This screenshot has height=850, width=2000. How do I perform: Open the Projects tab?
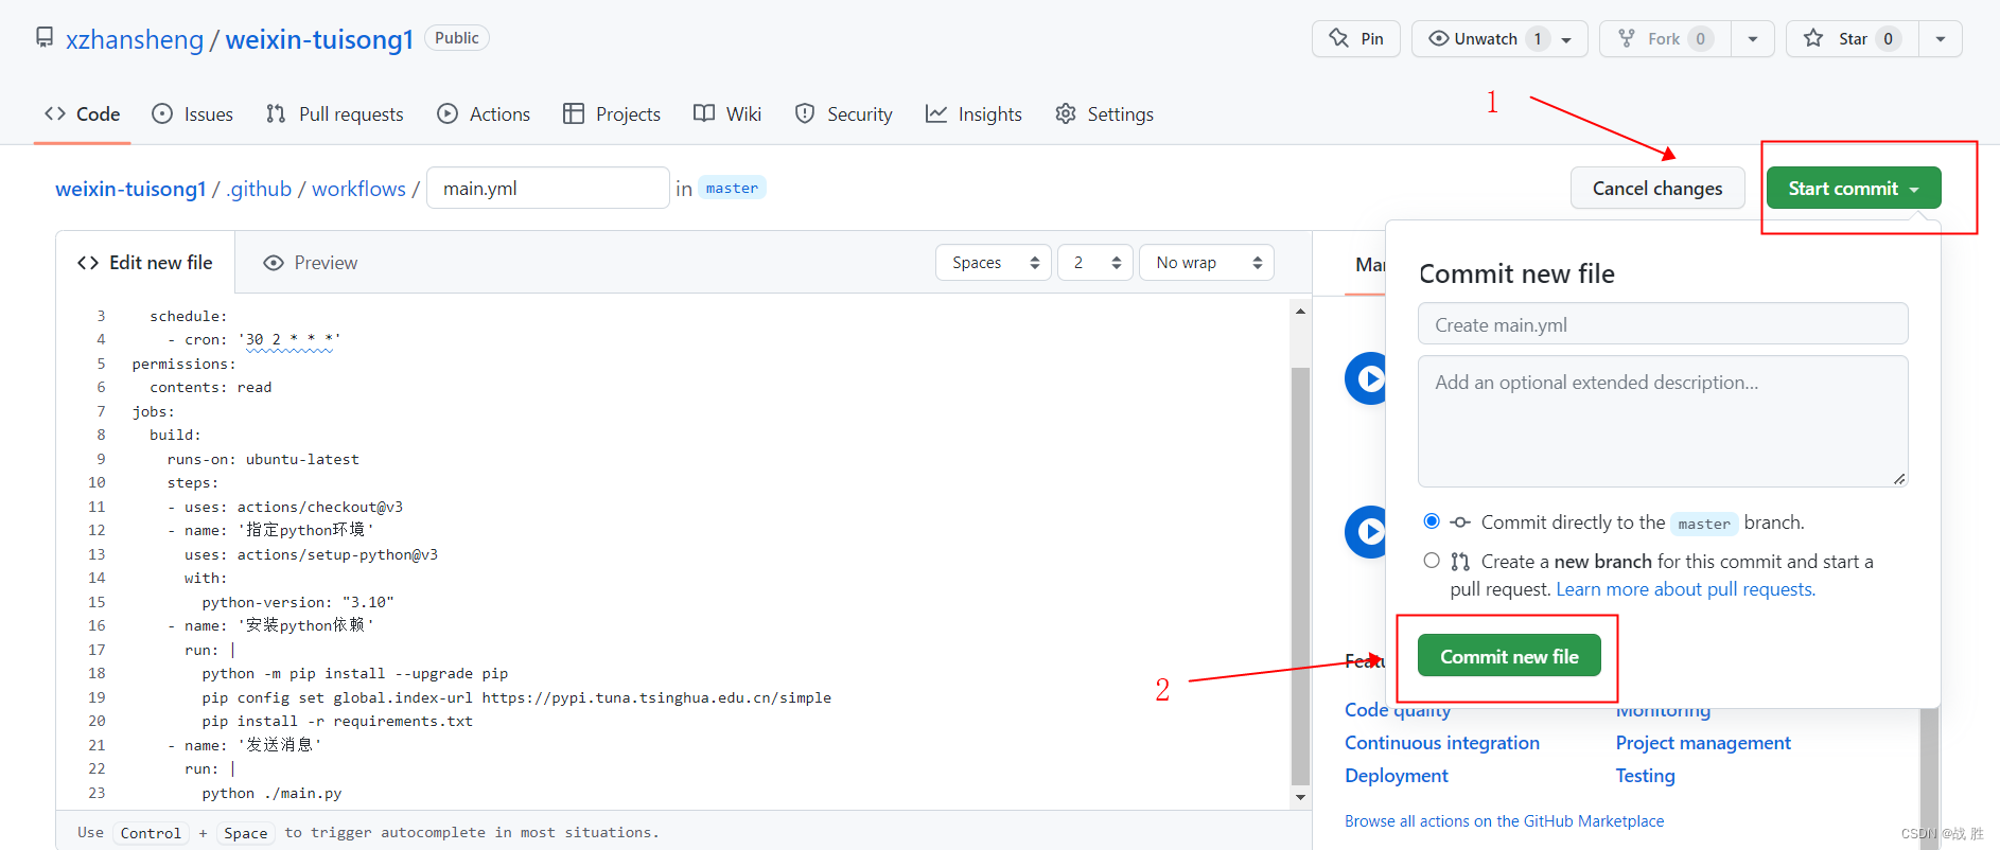(612, 114)
